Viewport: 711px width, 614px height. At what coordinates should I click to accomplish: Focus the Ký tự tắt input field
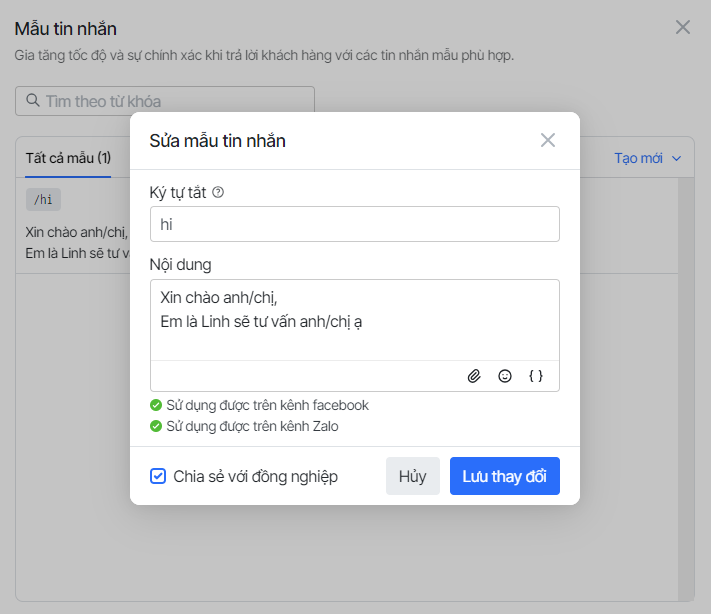click(354, 225)
